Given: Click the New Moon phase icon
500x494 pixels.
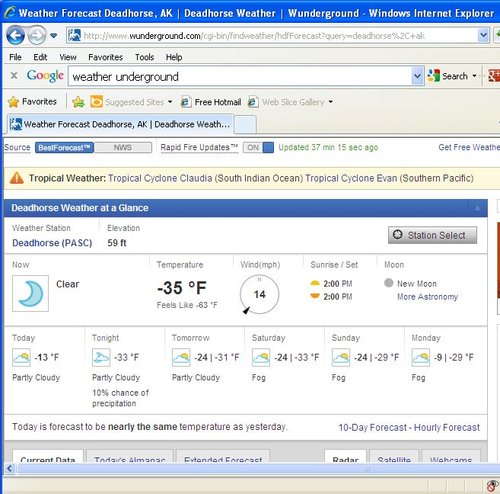Looking at the screenshot, I should point(389,283).
